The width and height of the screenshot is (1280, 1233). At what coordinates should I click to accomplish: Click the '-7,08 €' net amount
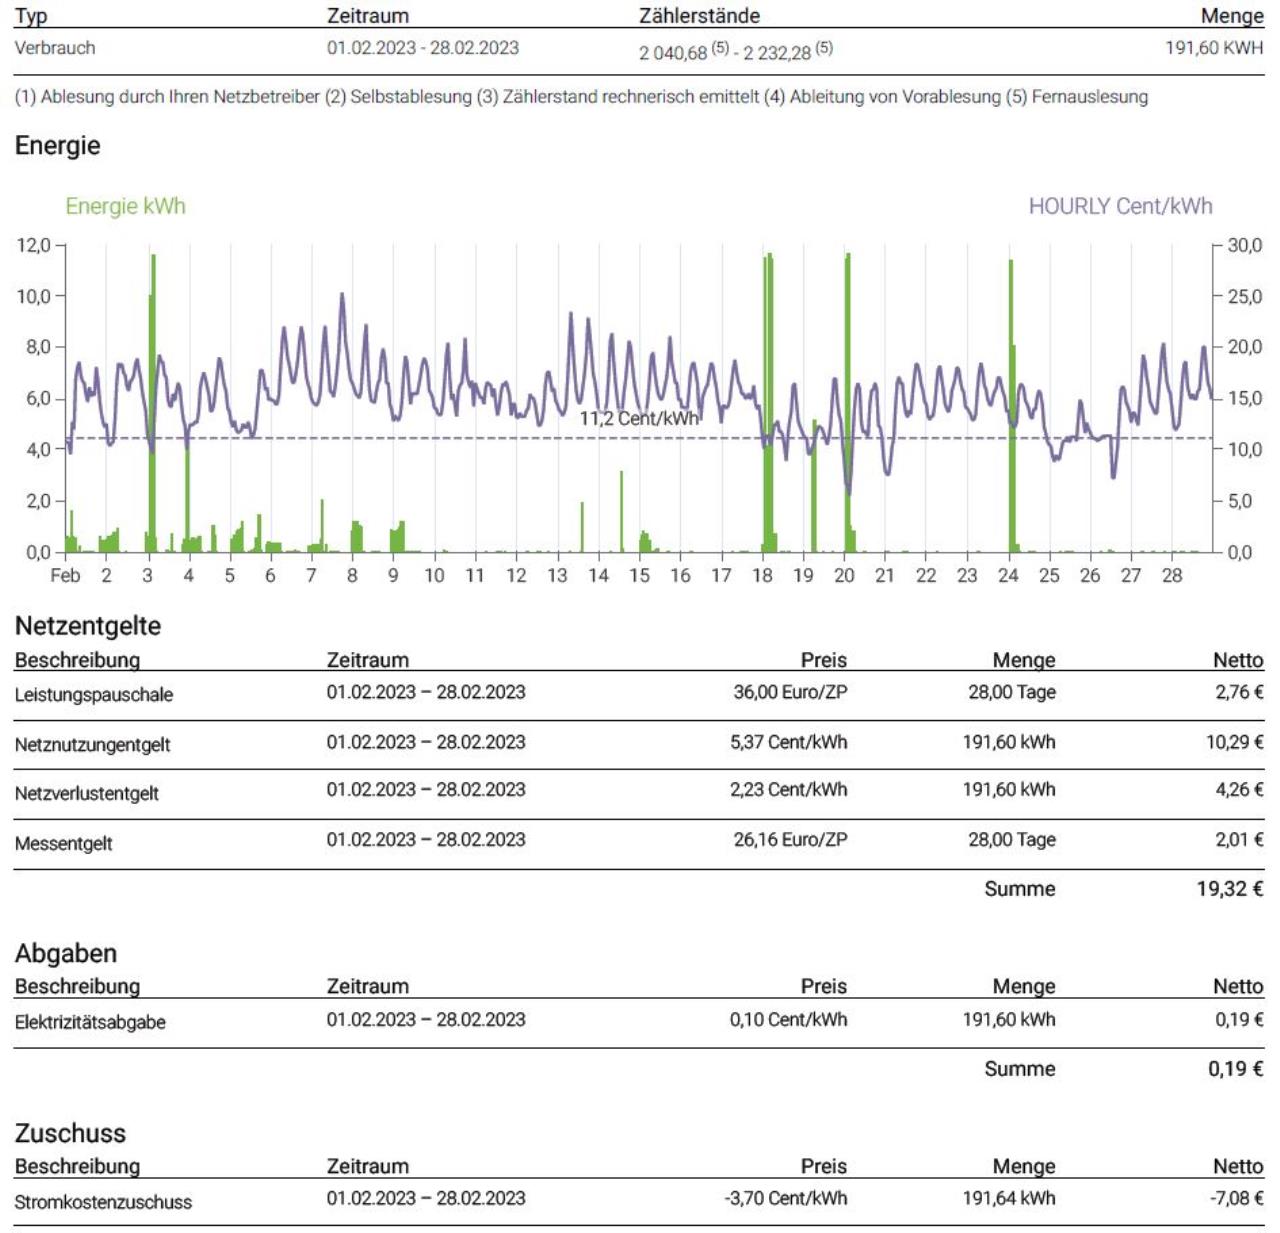click(x=1237, y=1197)
